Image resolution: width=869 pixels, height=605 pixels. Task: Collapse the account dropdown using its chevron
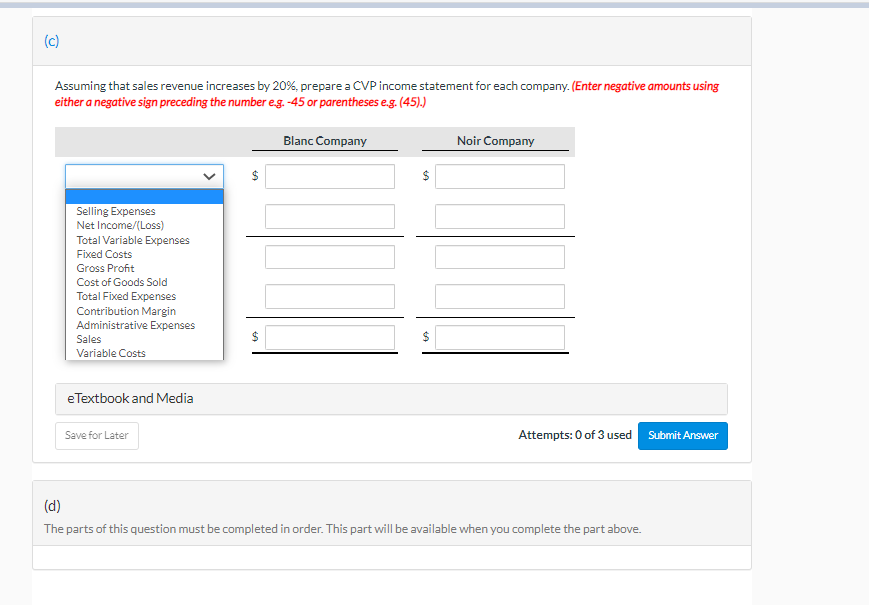pyautogui.click(x=209, y=176)
